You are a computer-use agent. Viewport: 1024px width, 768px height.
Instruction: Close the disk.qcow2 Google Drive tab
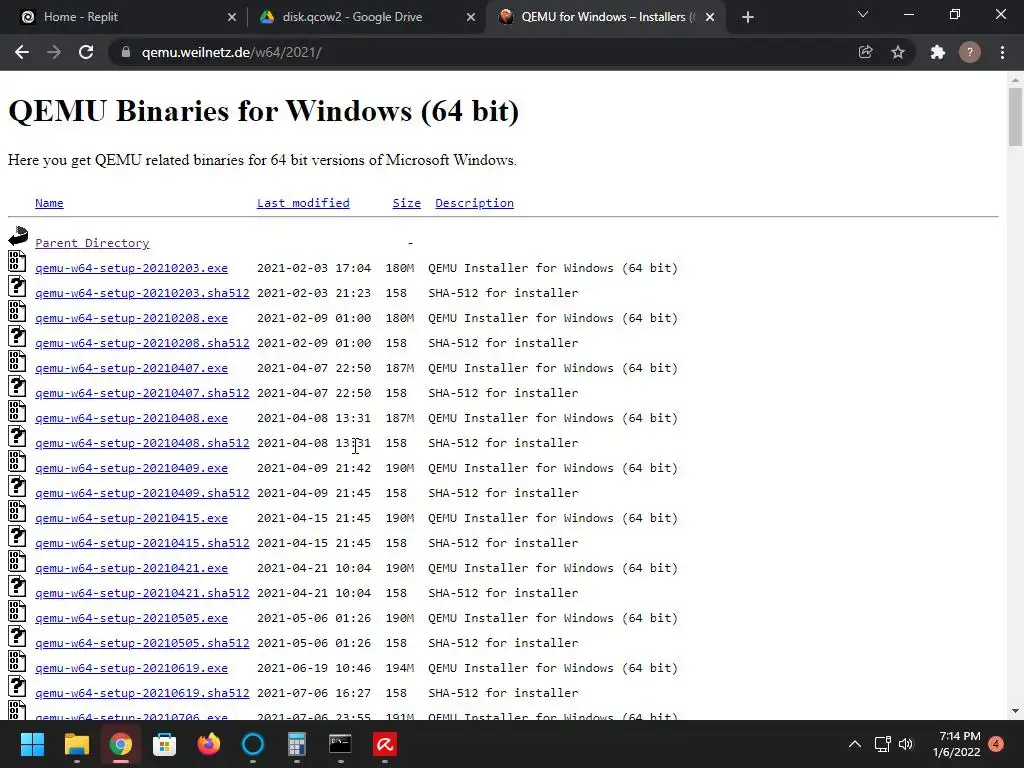tap(471, 17)
